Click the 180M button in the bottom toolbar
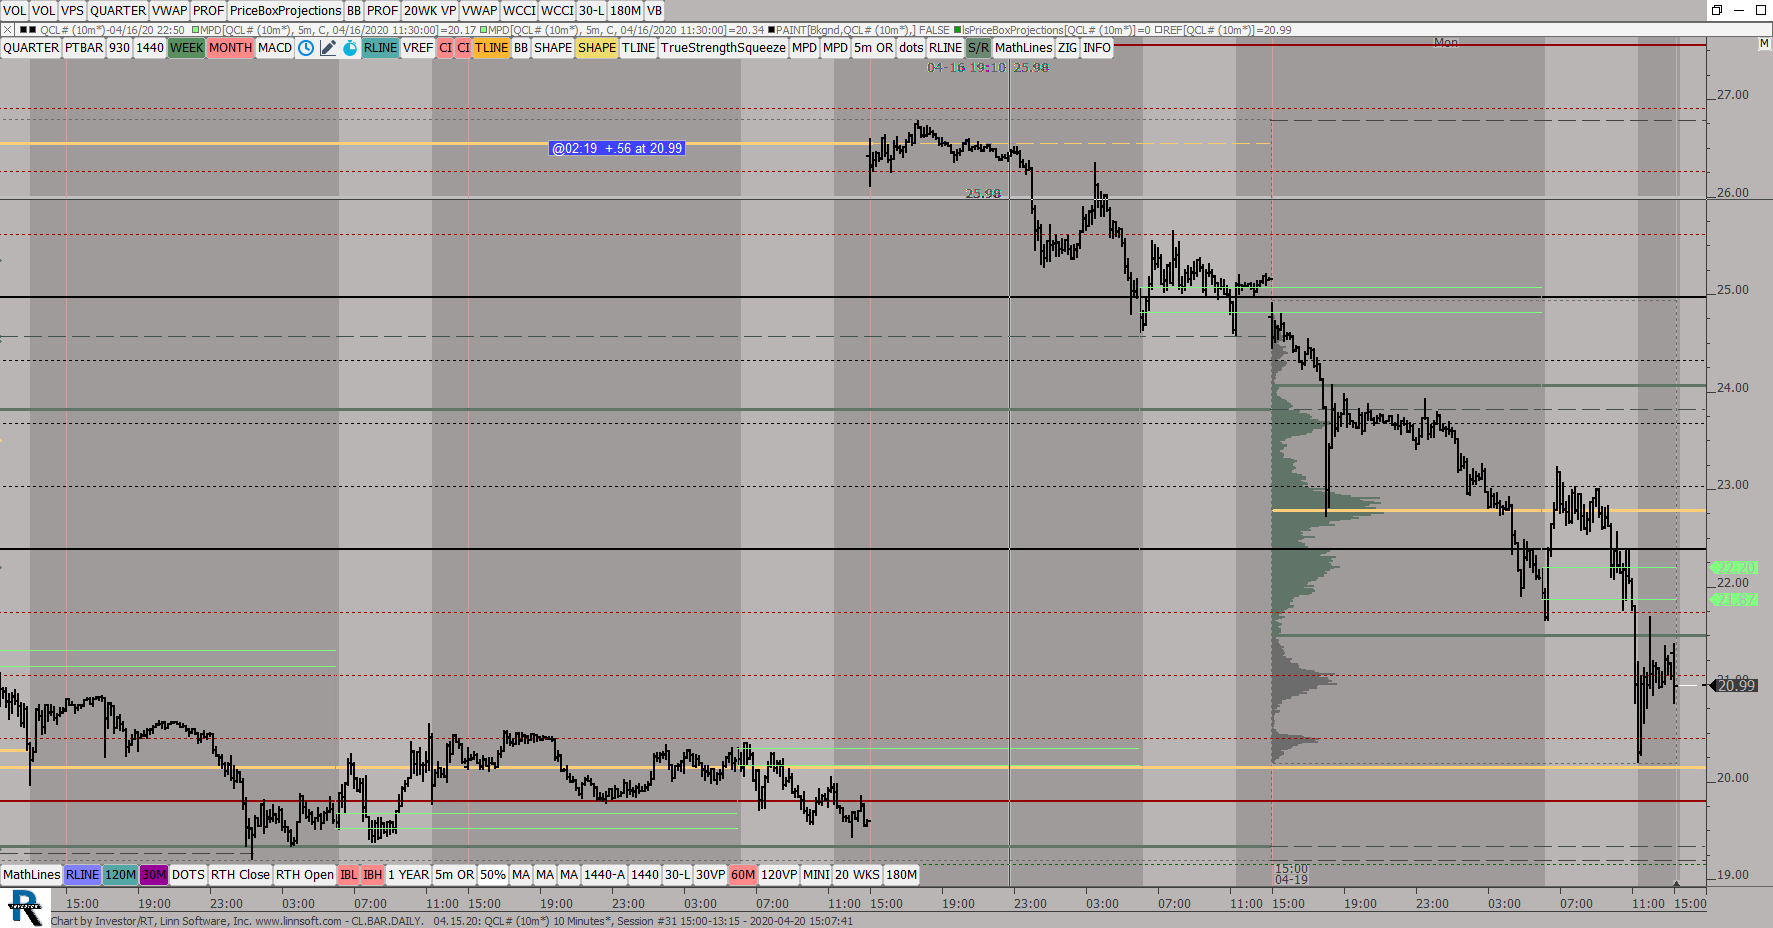1773x928 pixels. 901,875
